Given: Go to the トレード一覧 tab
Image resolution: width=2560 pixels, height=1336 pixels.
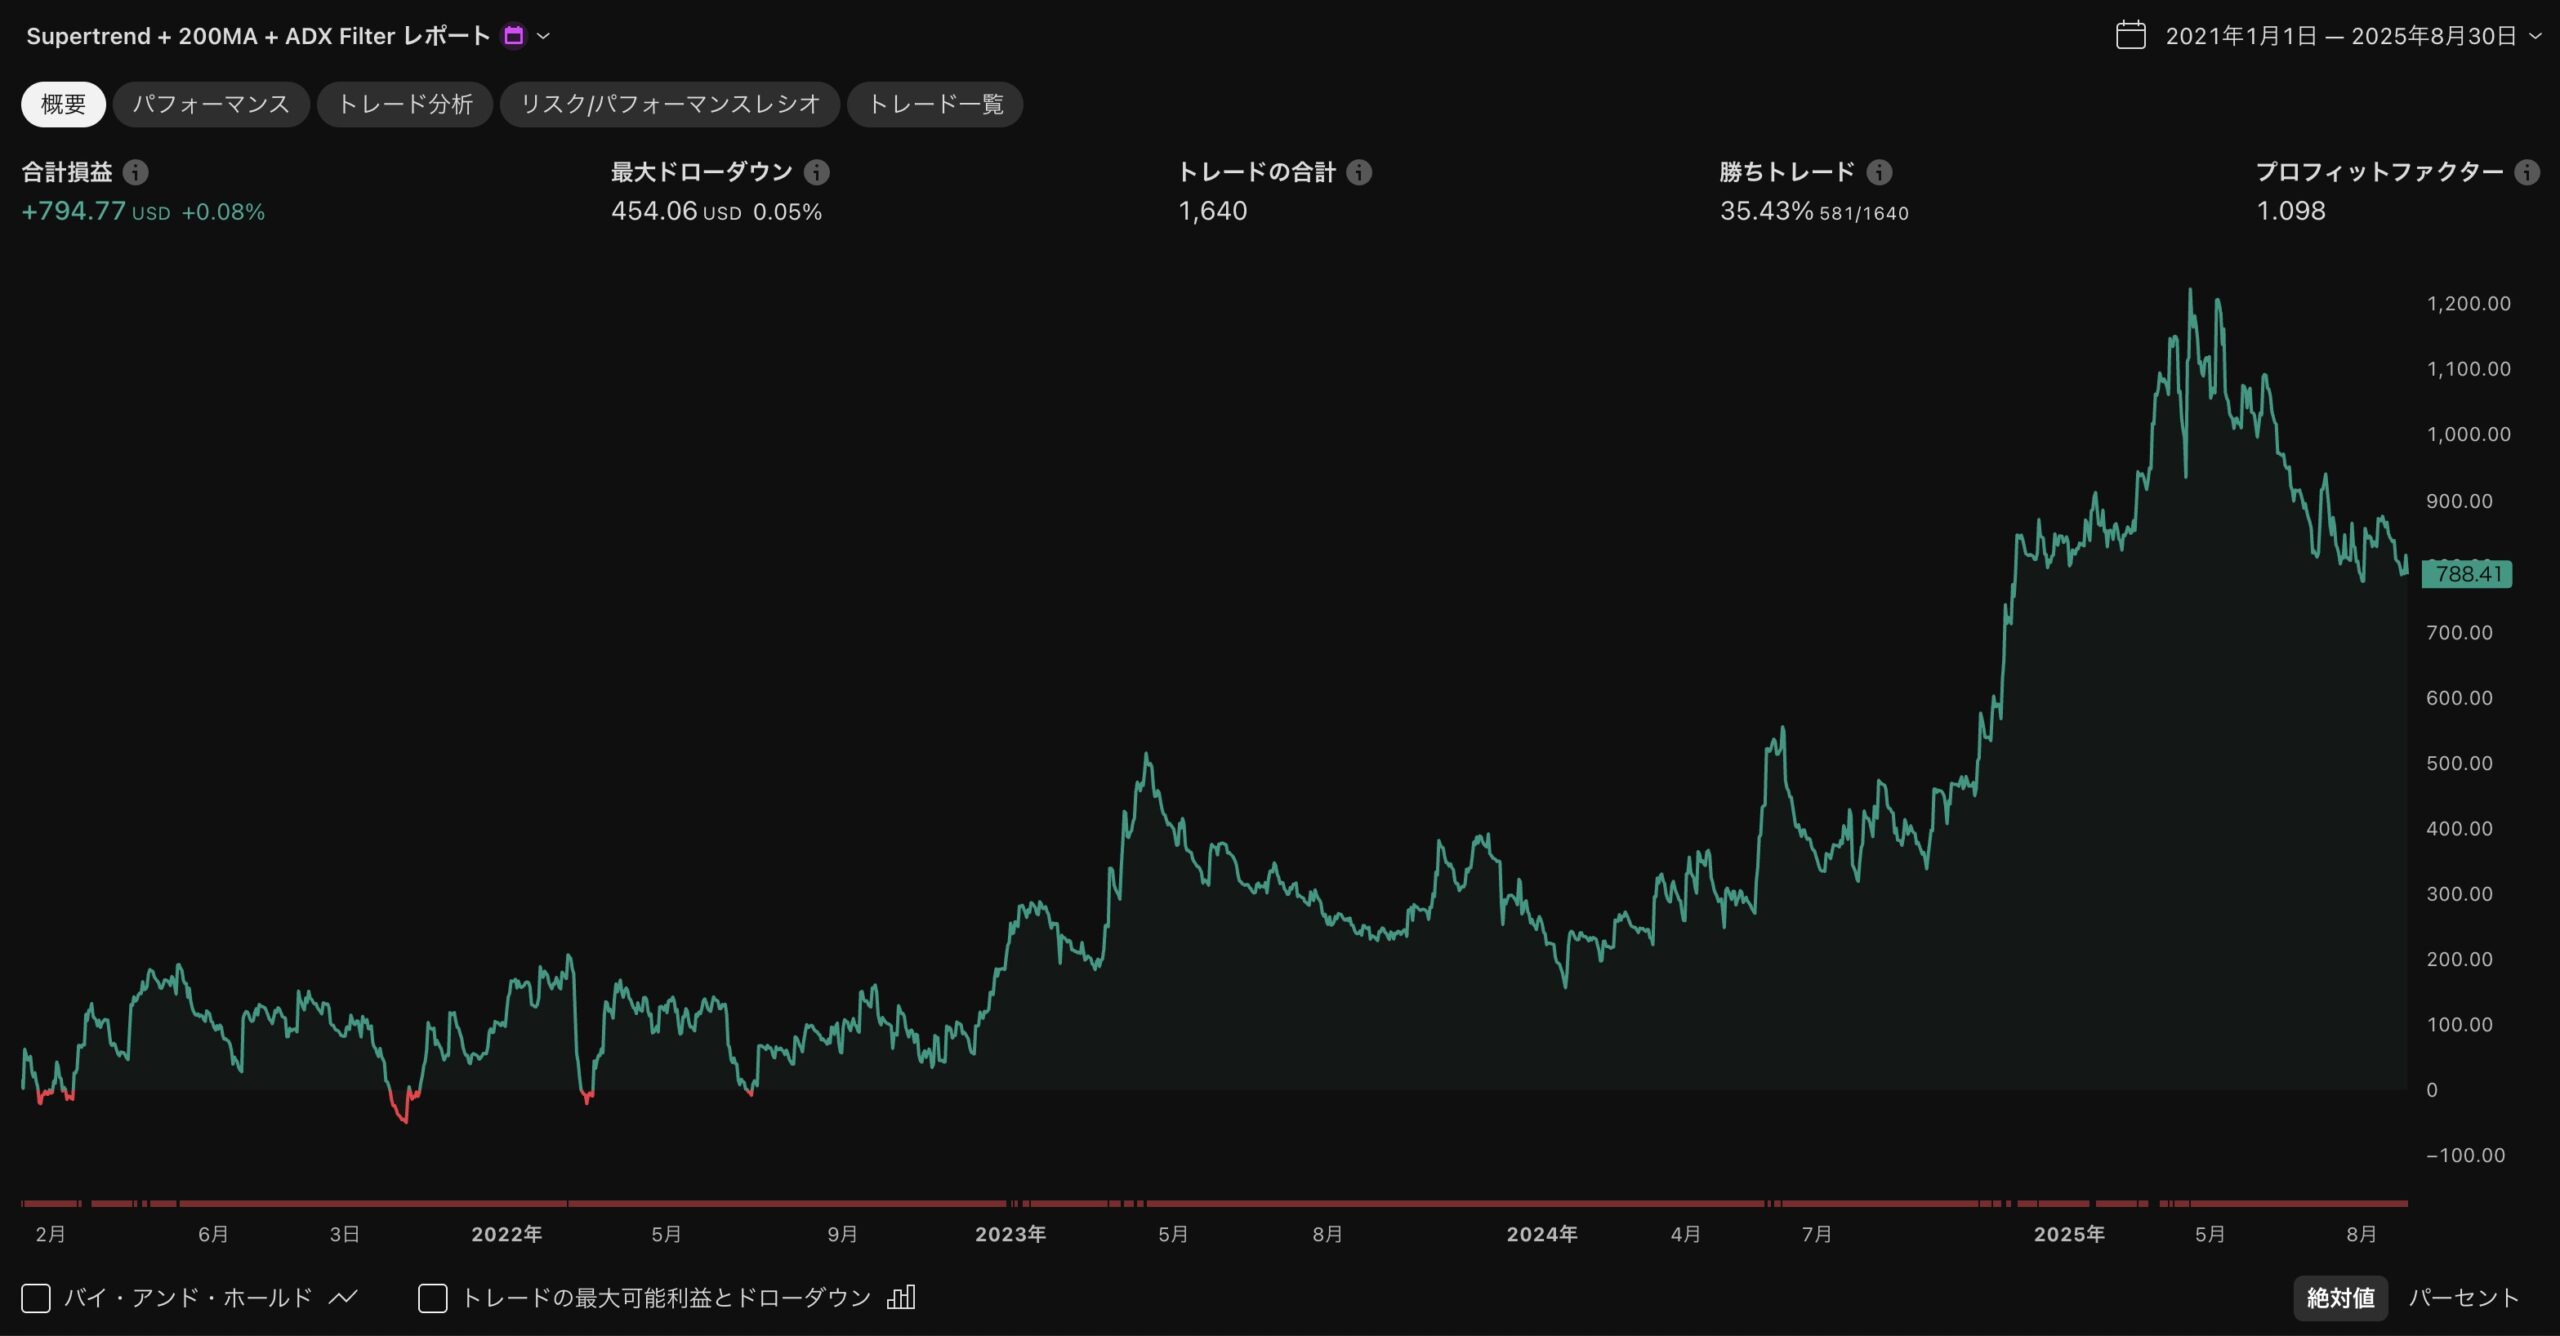Looking at the screenshot, I should click(x=935, y=104).
